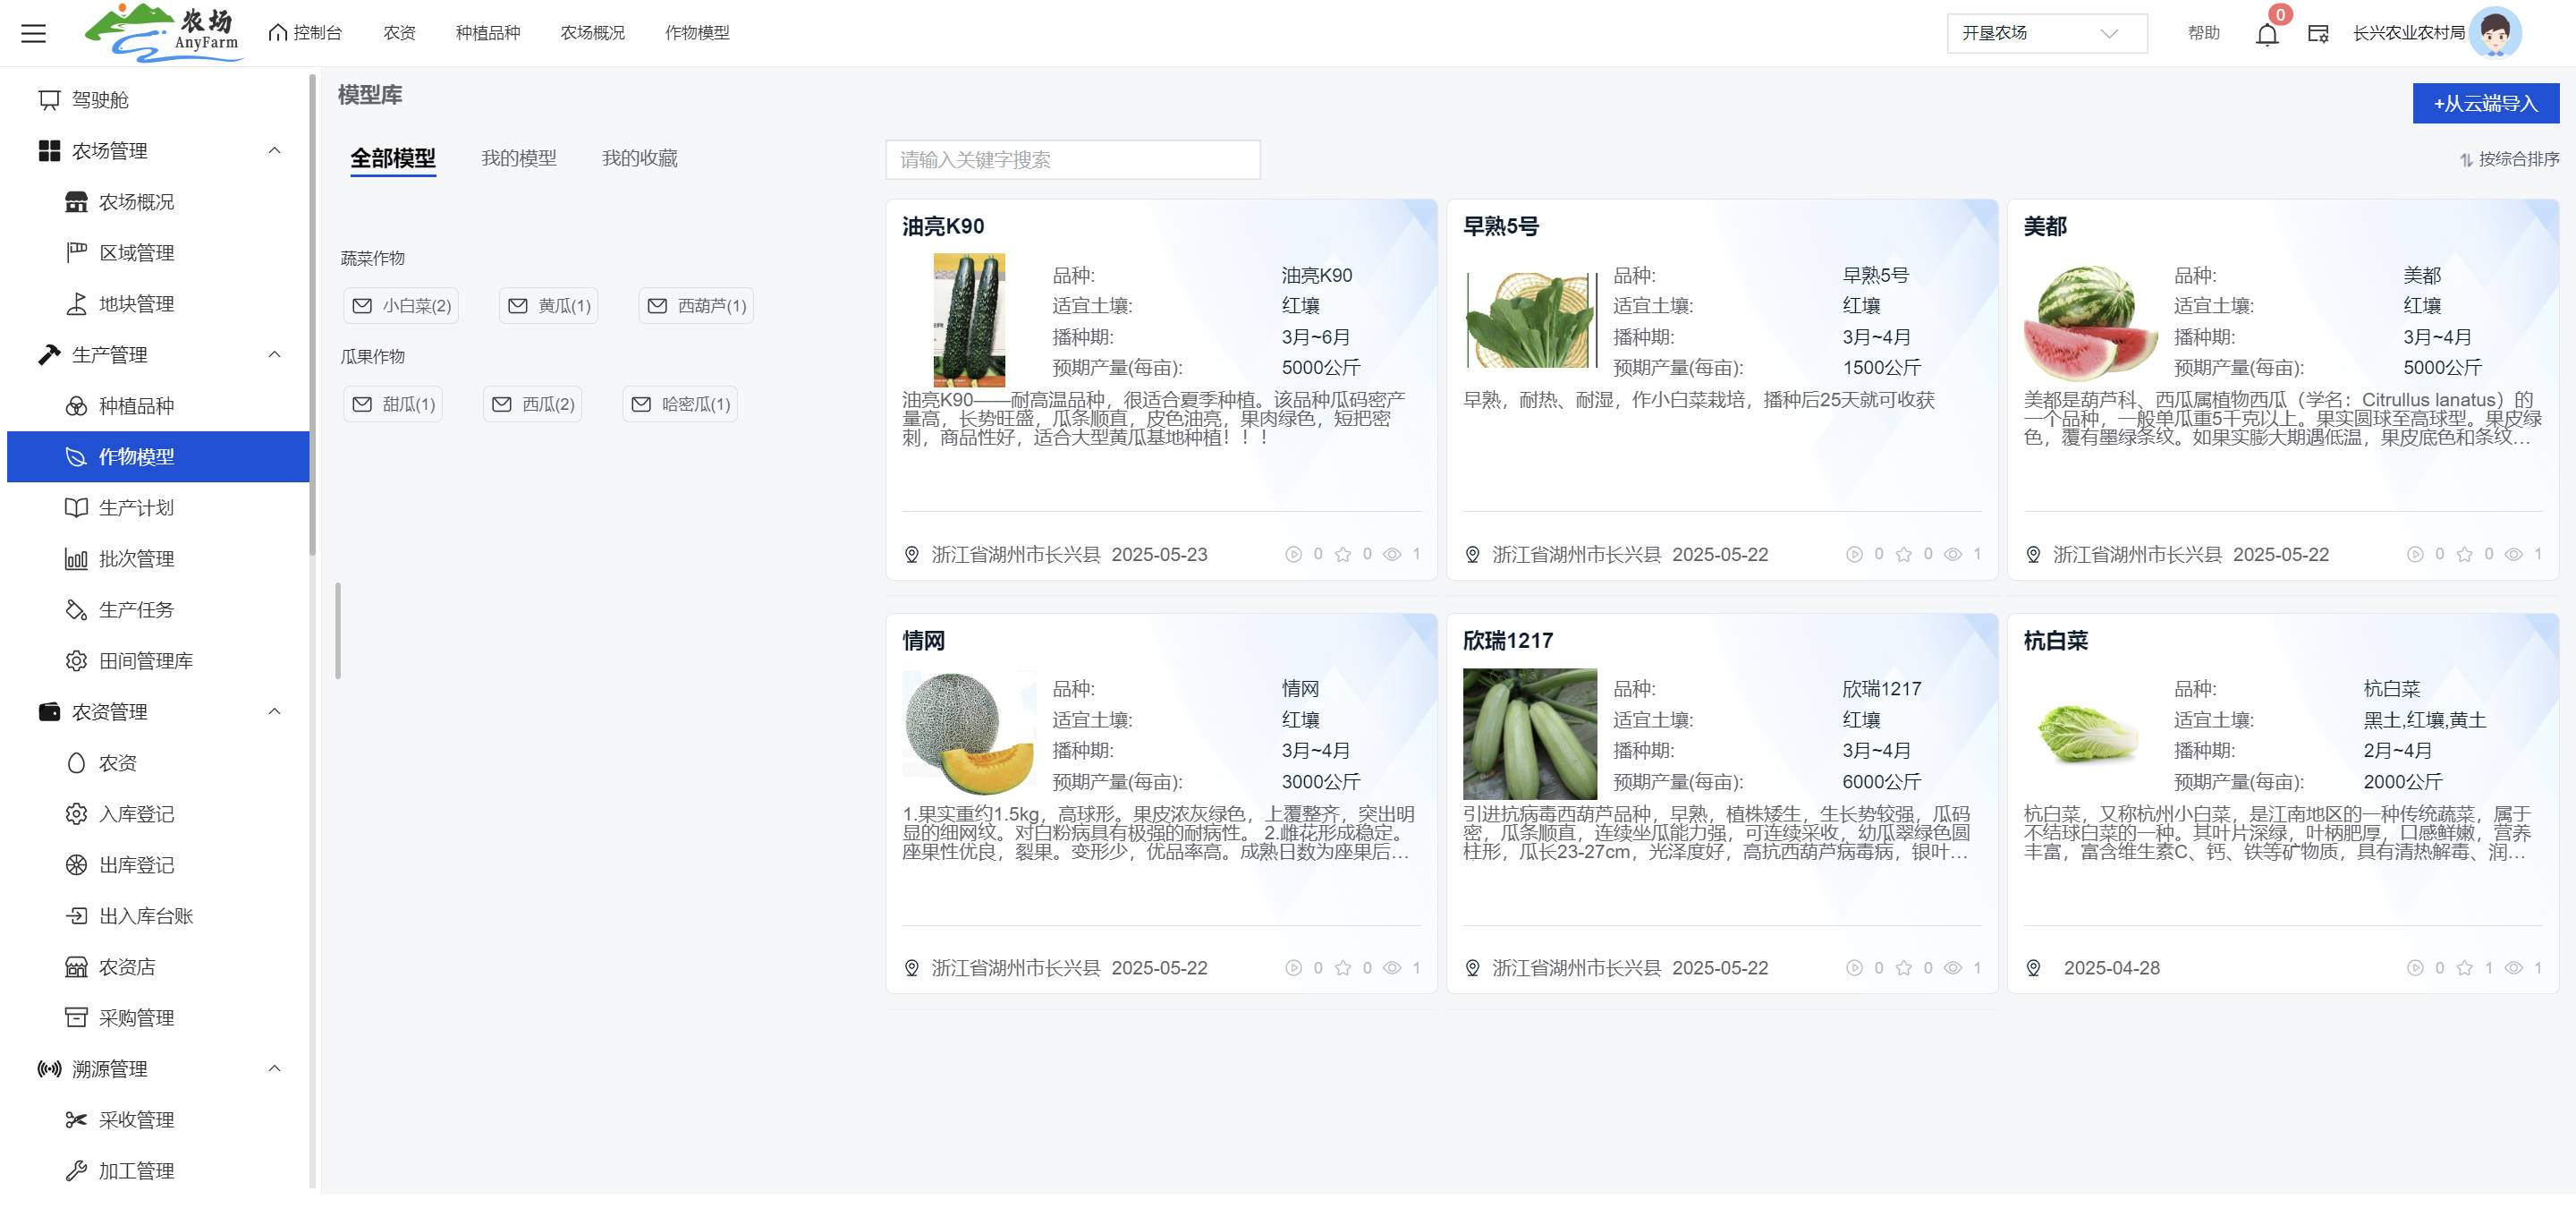
Task: Toggle the 小白菜(2) category filter
Action: 401,306
